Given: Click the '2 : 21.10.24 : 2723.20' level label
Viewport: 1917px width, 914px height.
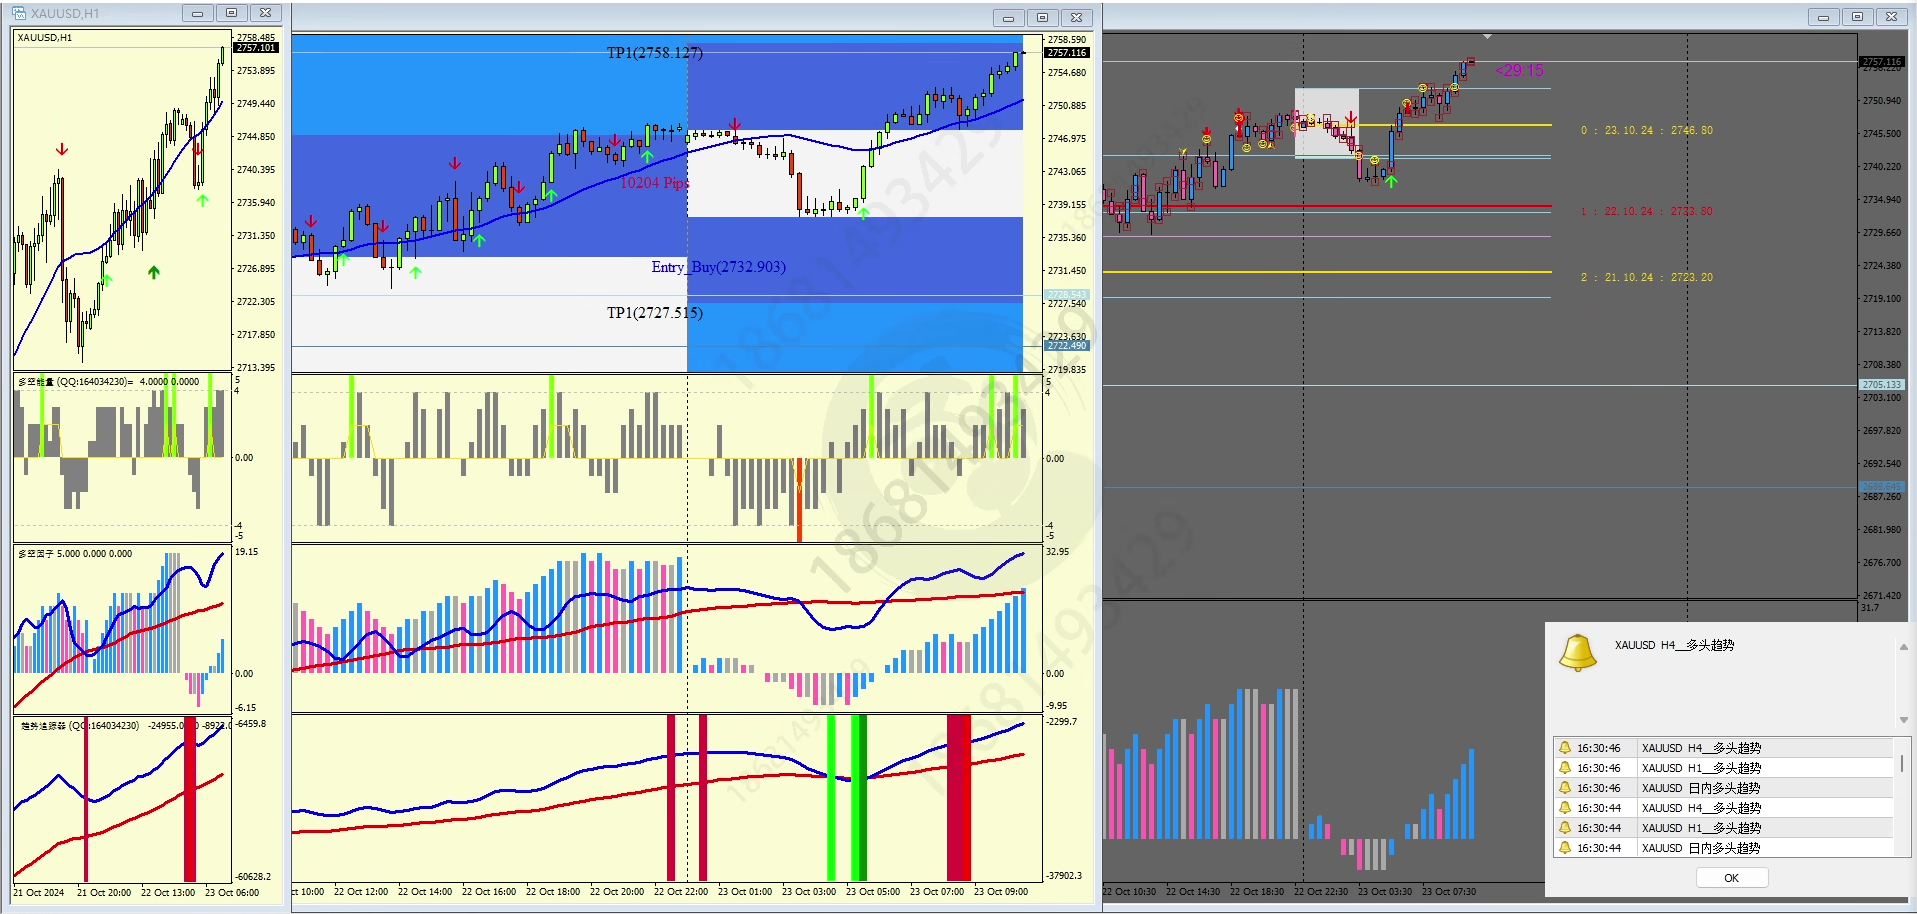Looking at the screenshot, I should point(1646,277).
